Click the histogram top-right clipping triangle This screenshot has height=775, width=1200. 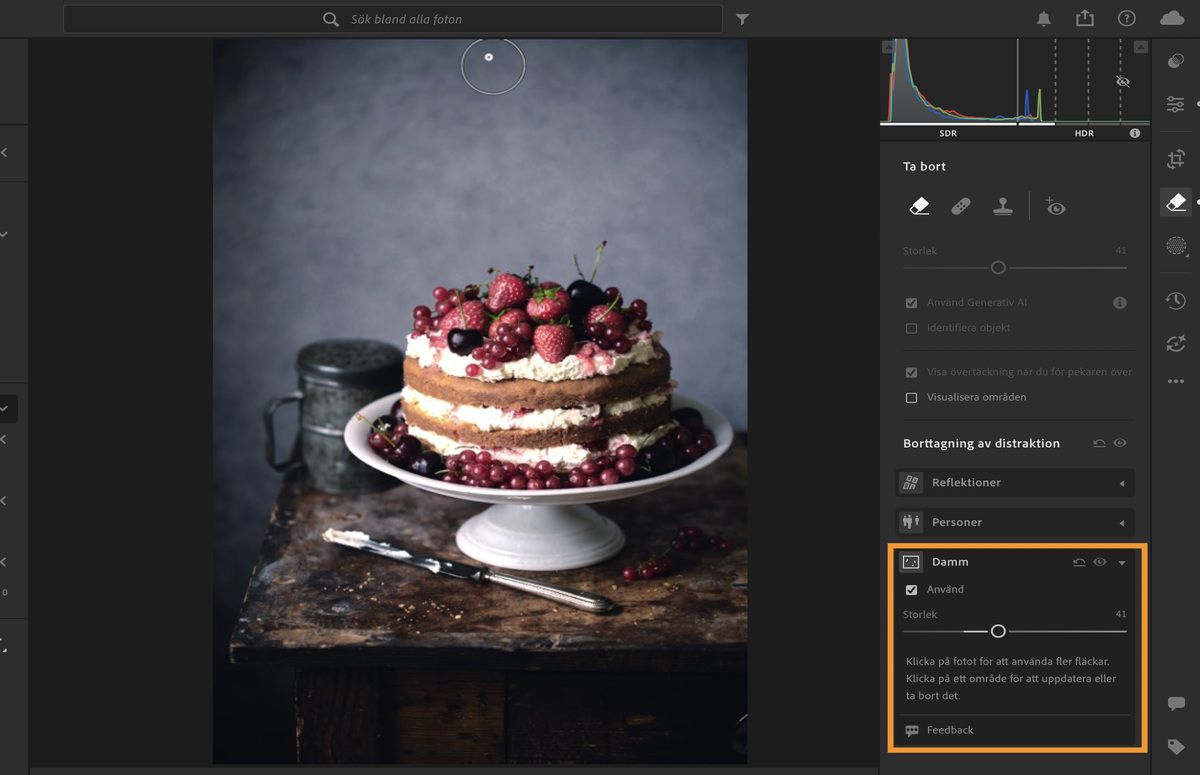click(x=1141, y=47)
